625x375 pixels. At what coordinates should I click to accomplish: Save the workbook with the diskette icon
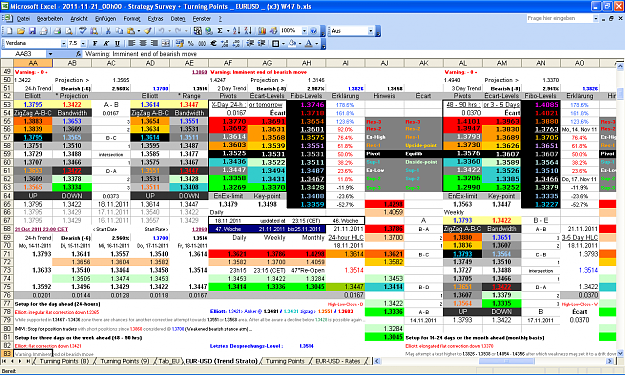pos(32,31)
